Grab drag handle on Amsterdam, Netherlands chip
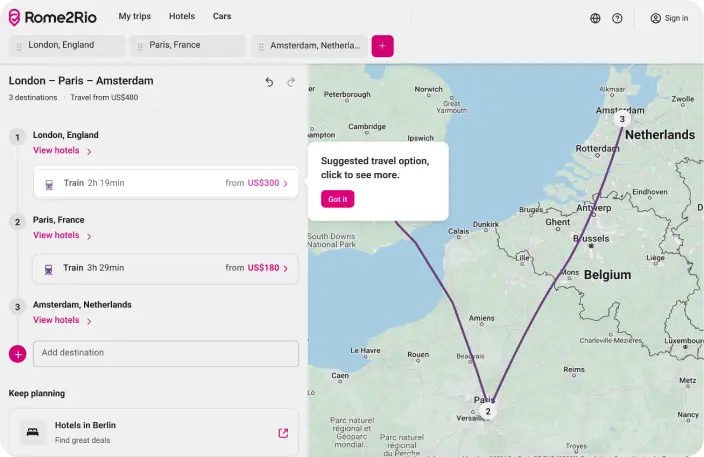 (x=261, y=47)
